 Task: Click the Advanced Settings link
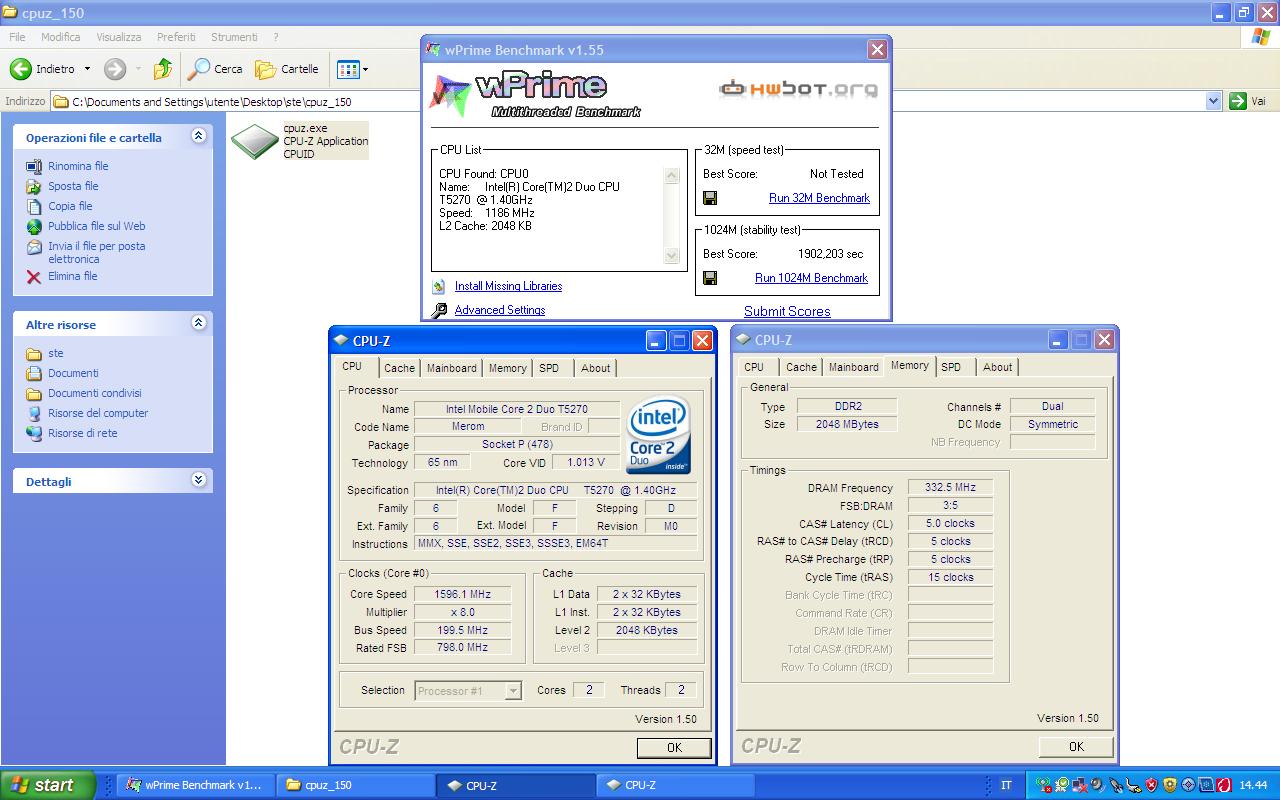pyautogui.click(x=500, y=310)
